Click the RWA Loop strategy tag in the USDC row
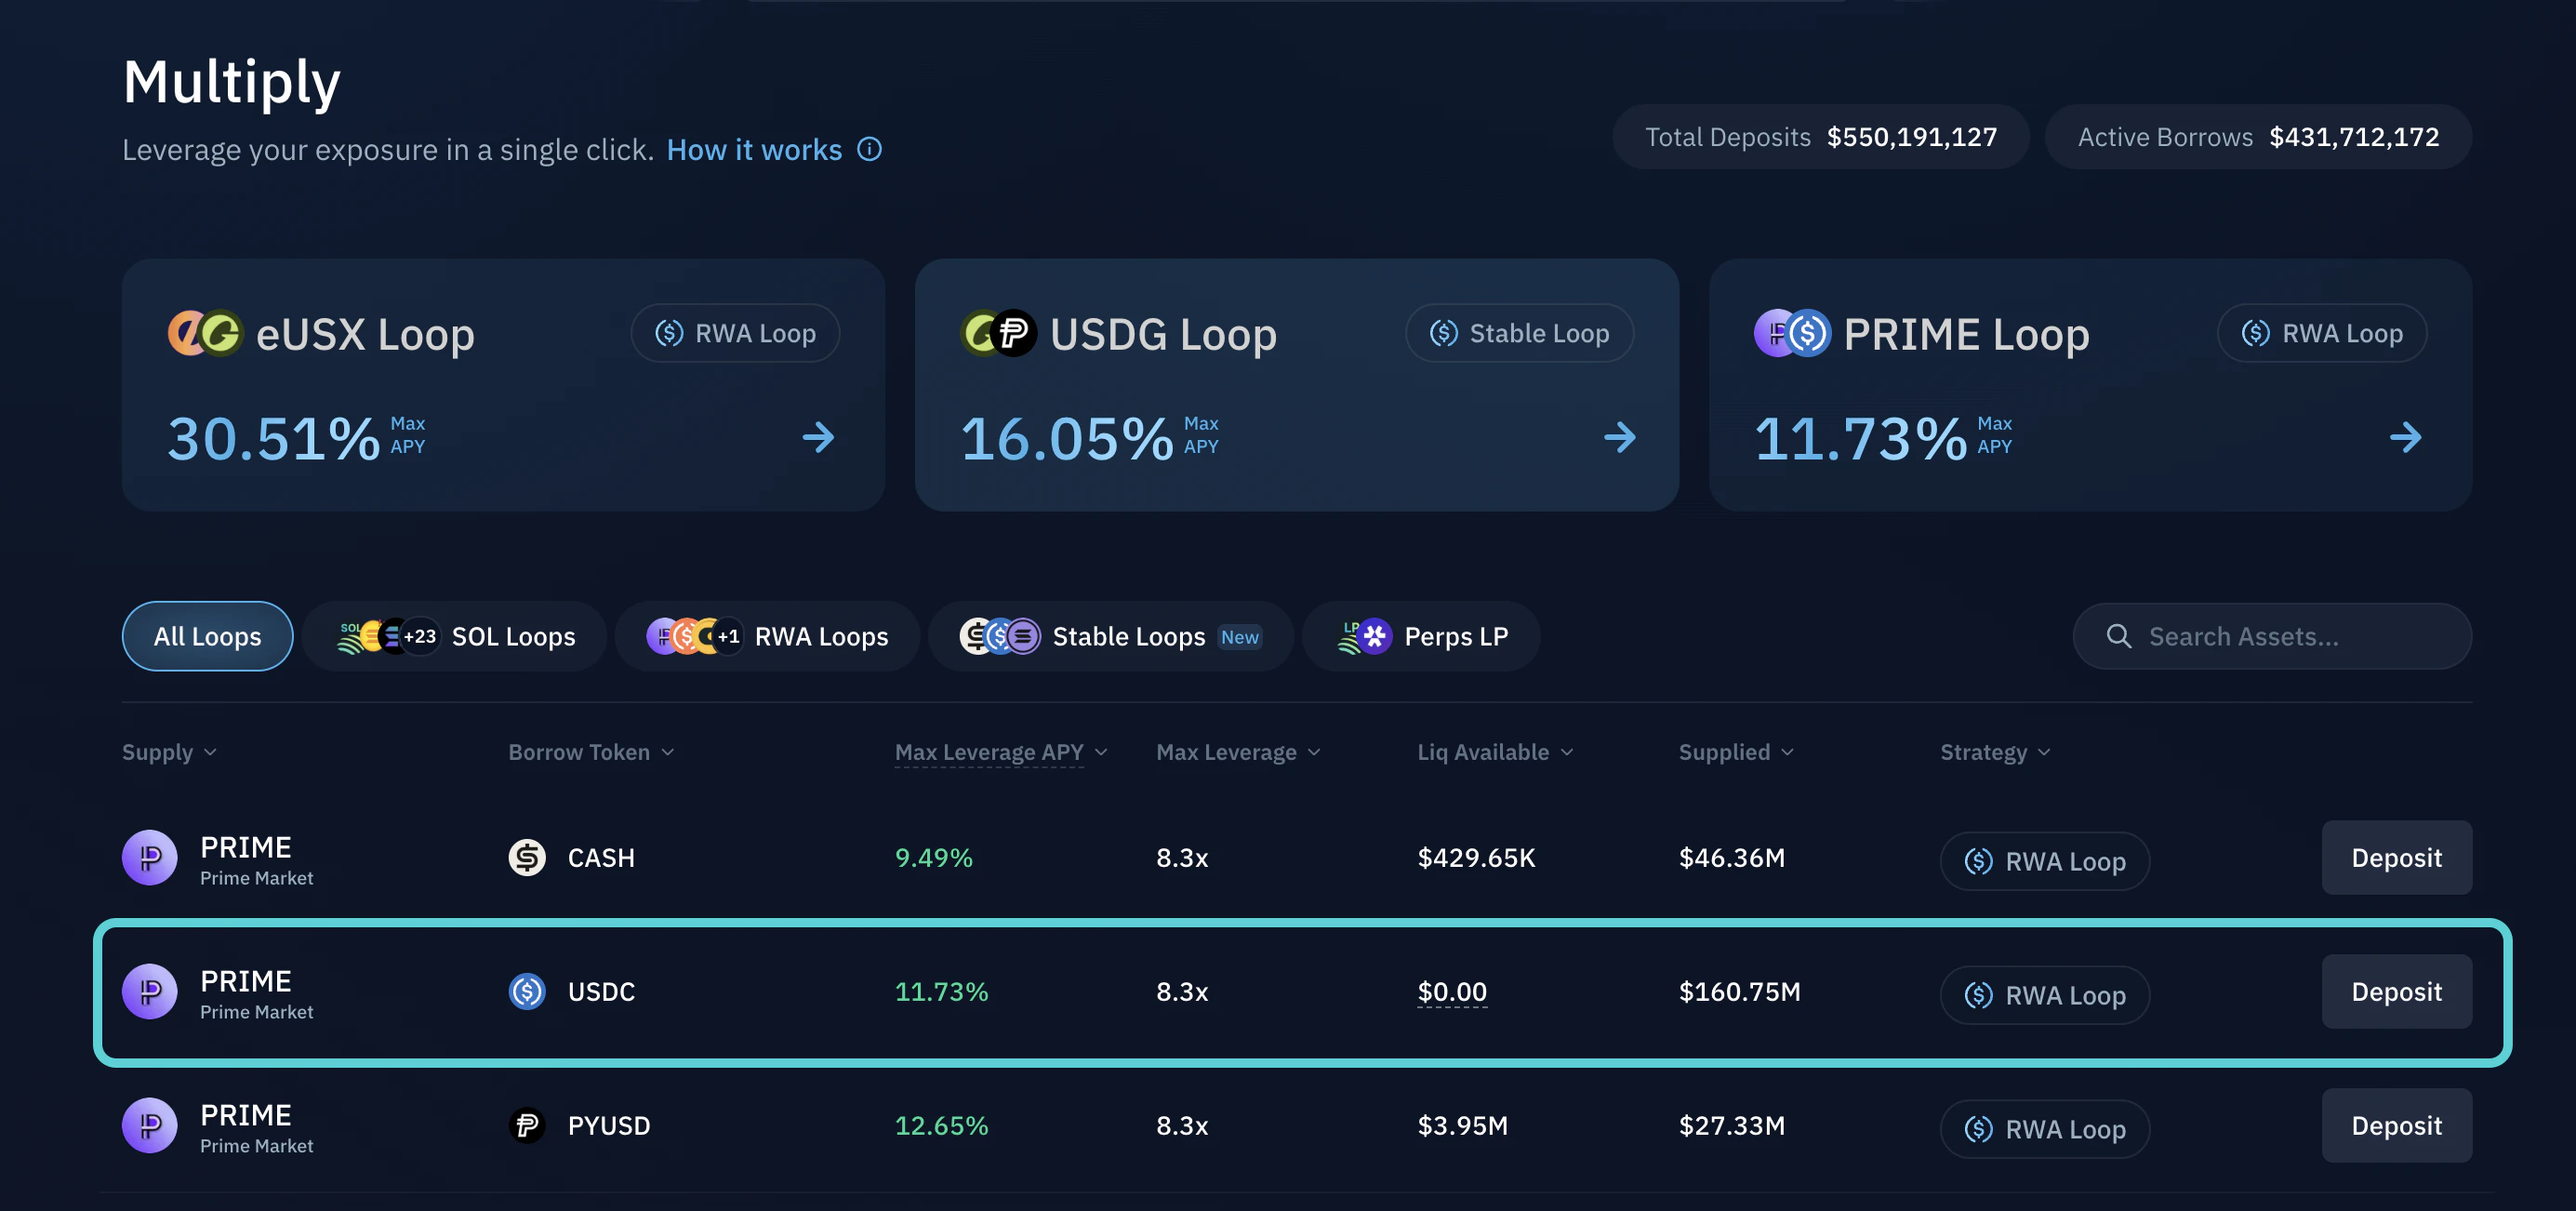 (x=2045, y=995)
